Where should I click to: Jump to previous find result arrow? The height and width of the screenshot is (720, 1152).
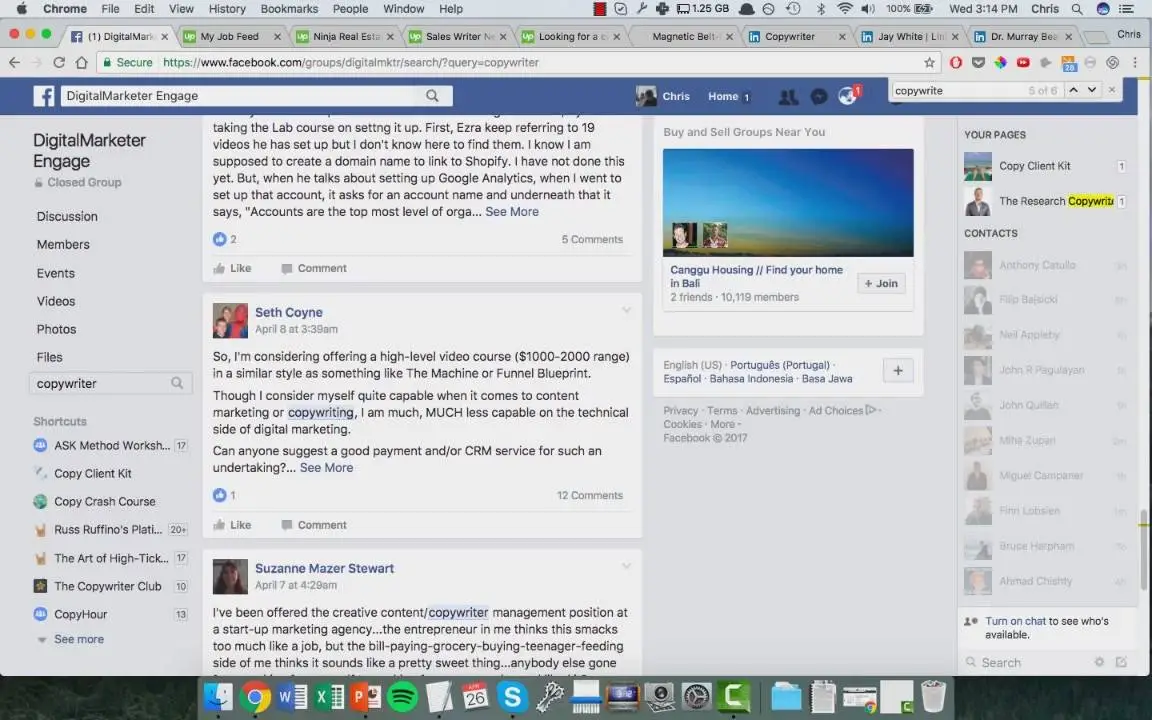1073,90
